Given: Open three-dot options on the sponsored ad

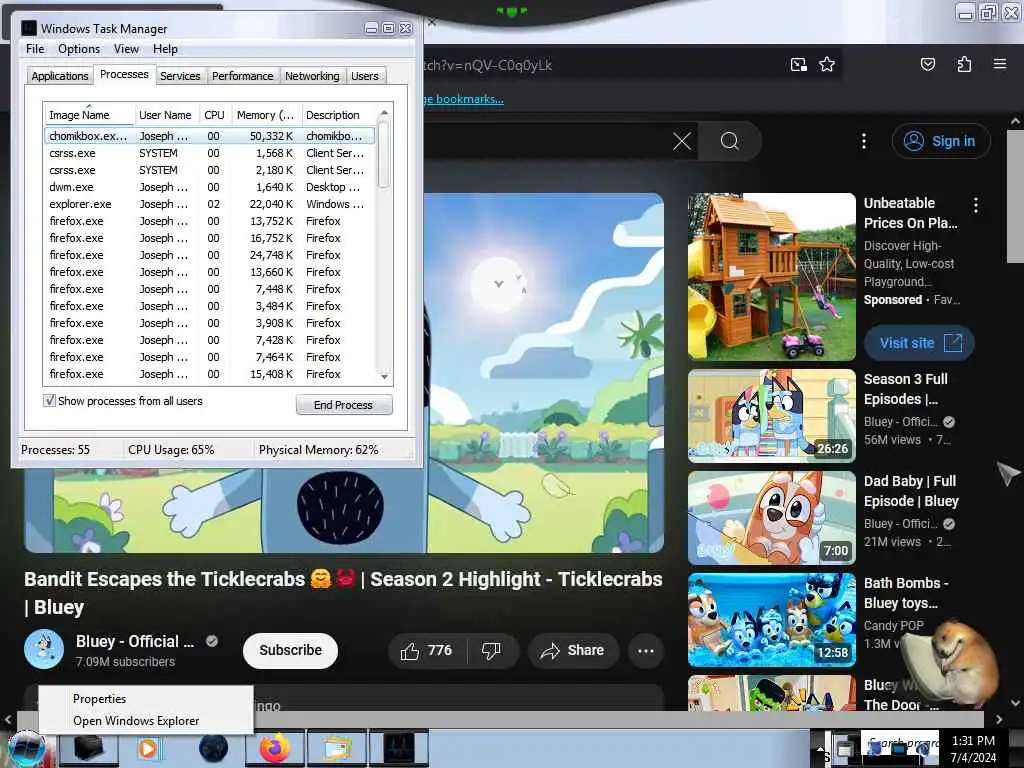Looking at the screenshot, I should [976, 205].
